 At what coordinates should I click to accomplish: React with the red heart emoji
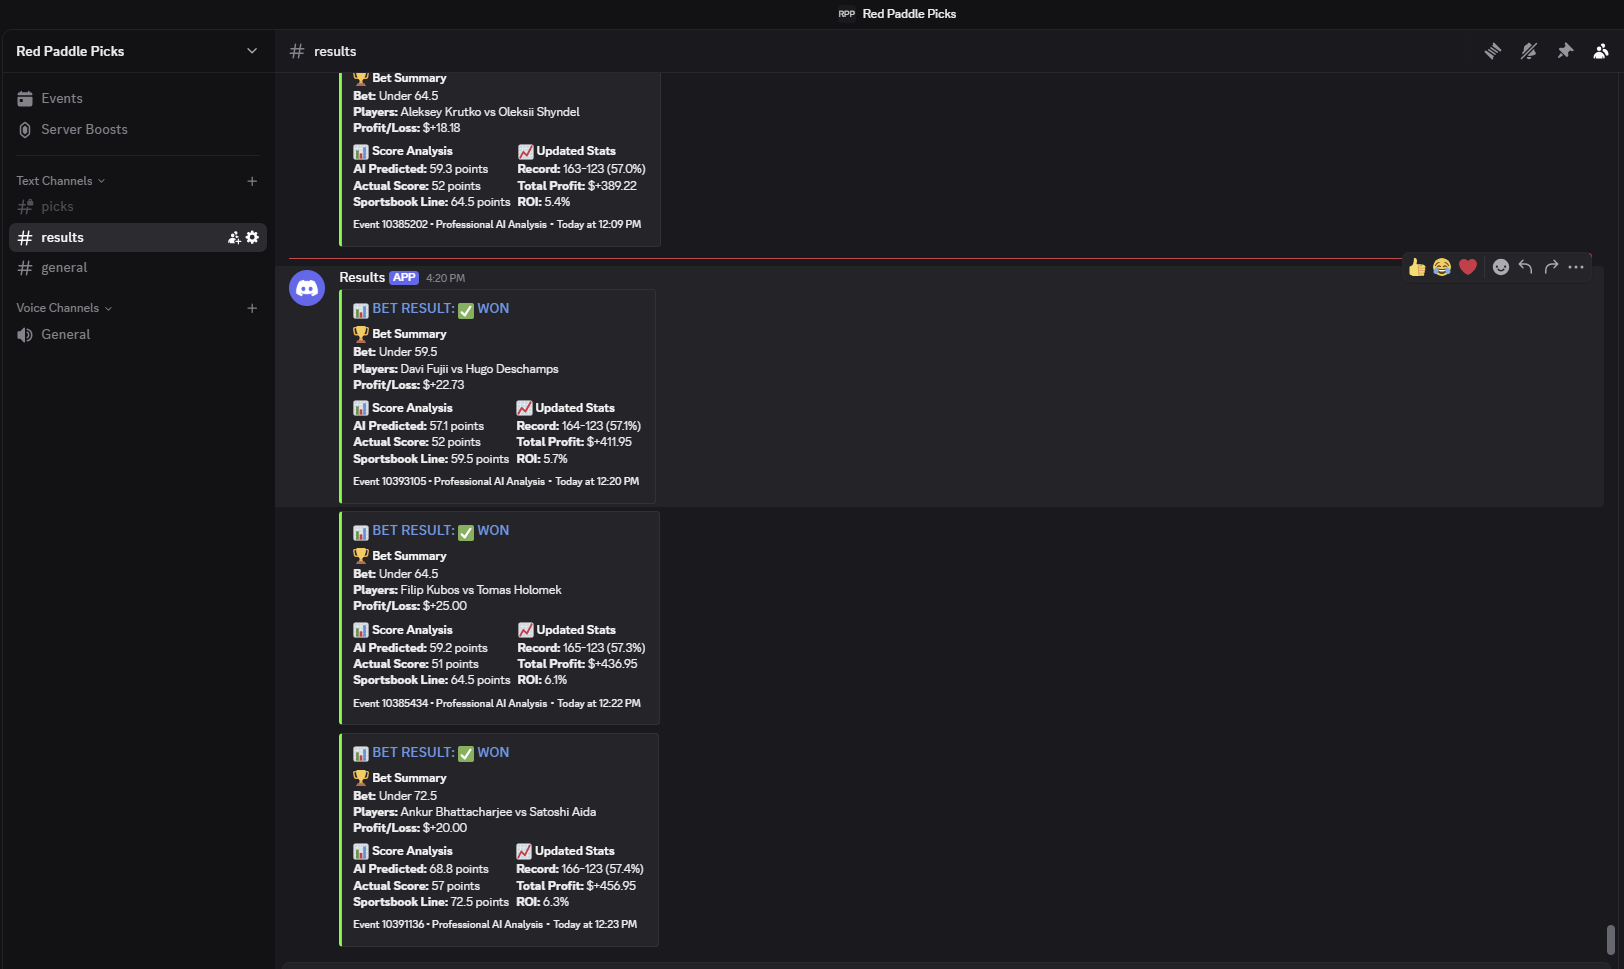[x=1467, y=267]
